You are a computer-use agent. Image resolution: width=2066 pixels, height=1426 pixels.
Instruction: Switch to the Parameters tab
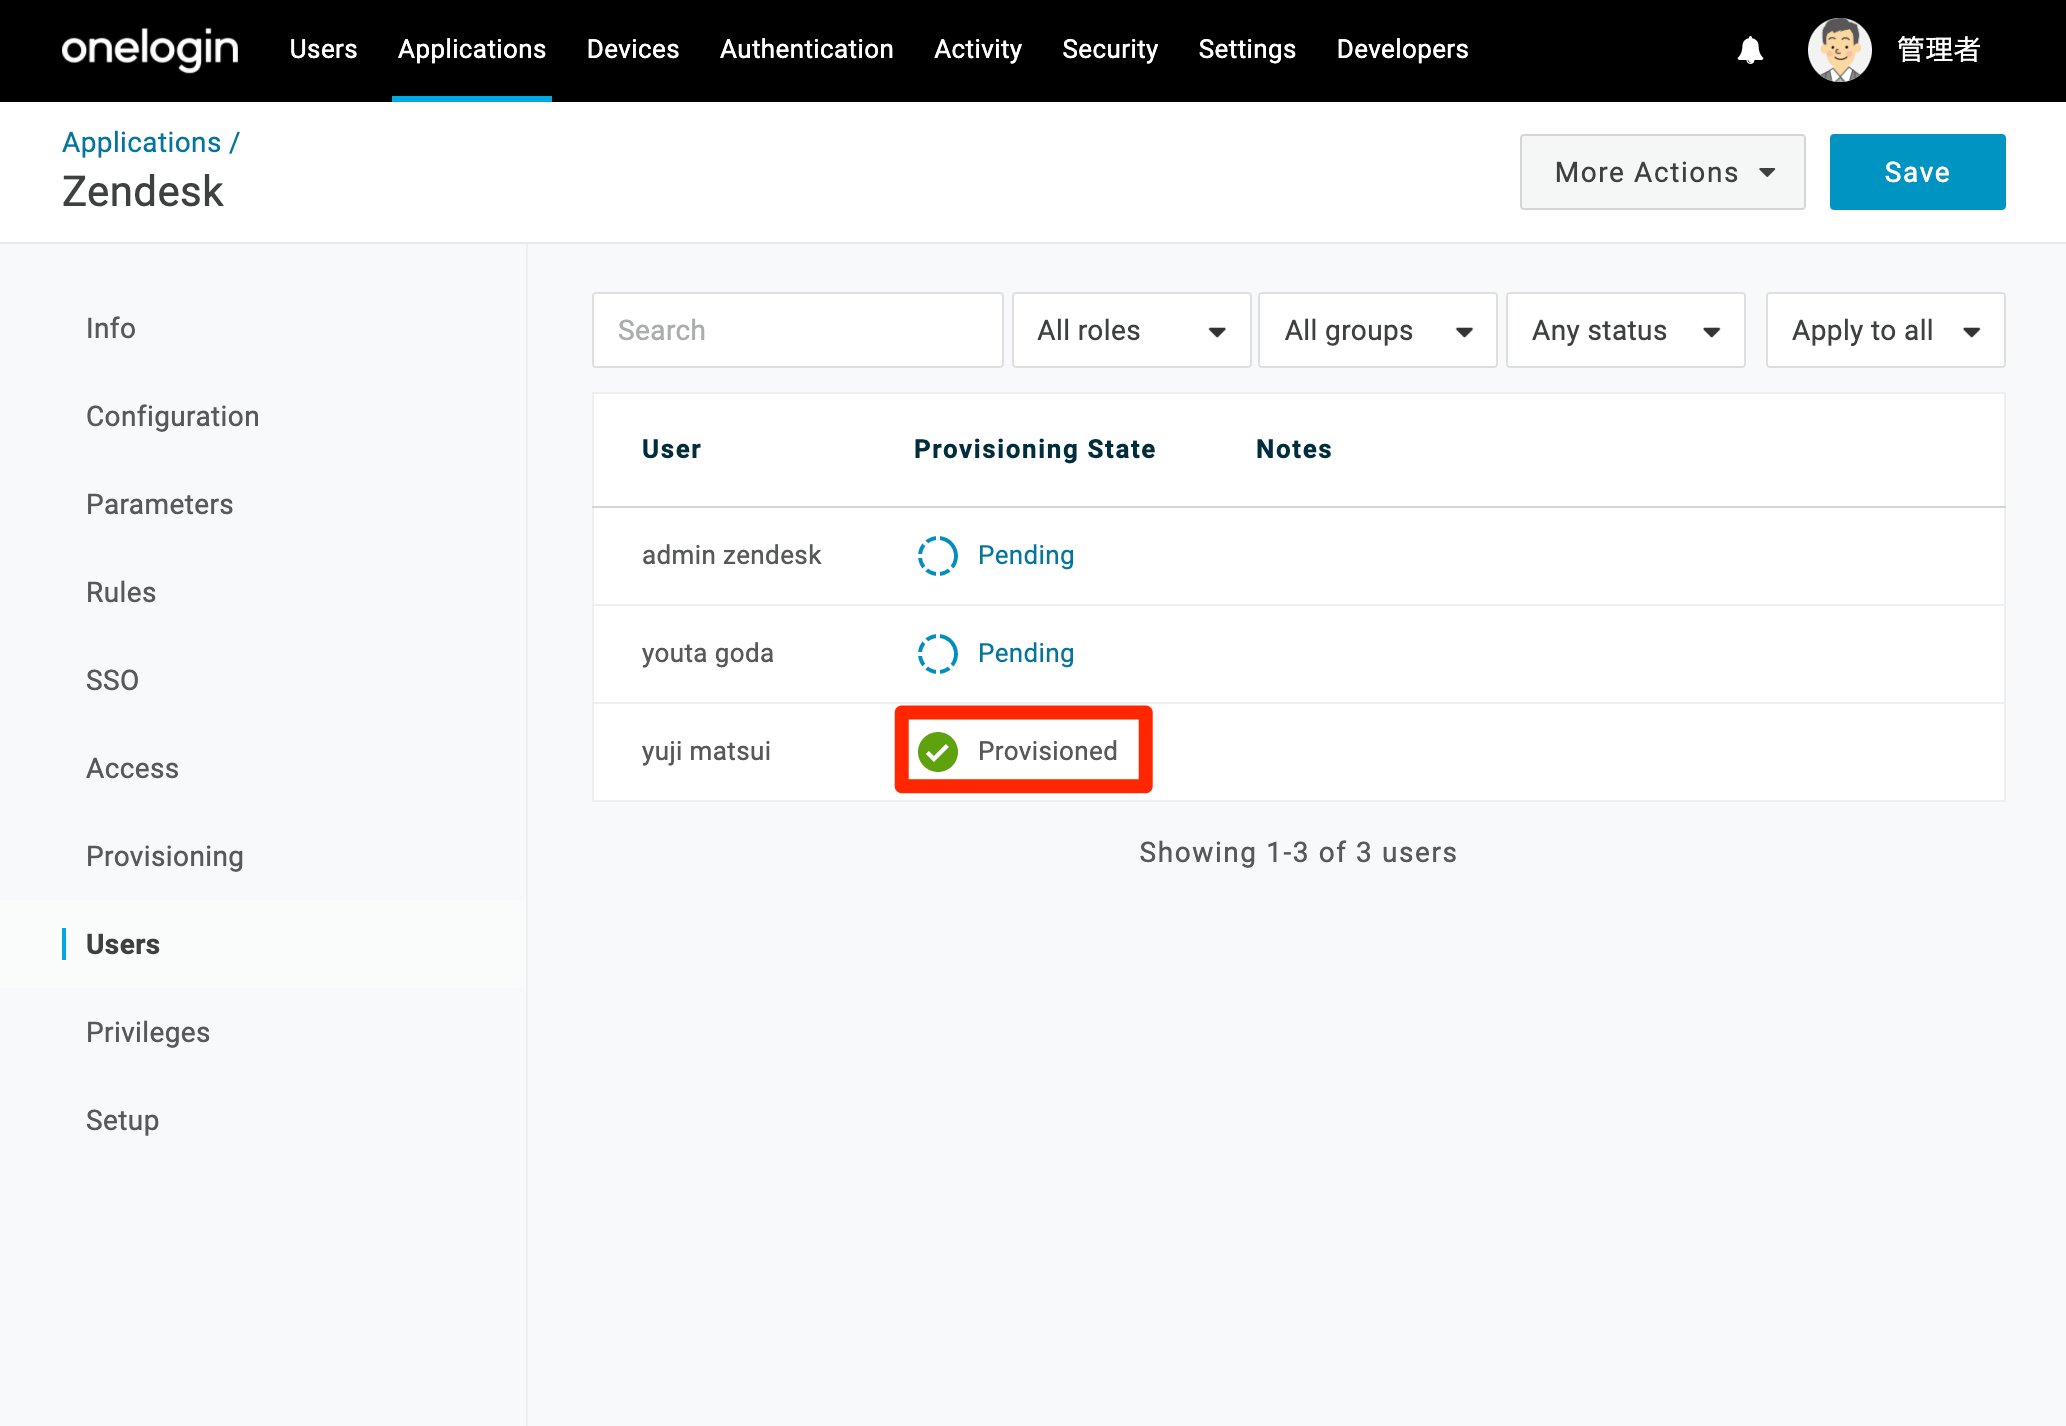[x=159, y=504]
